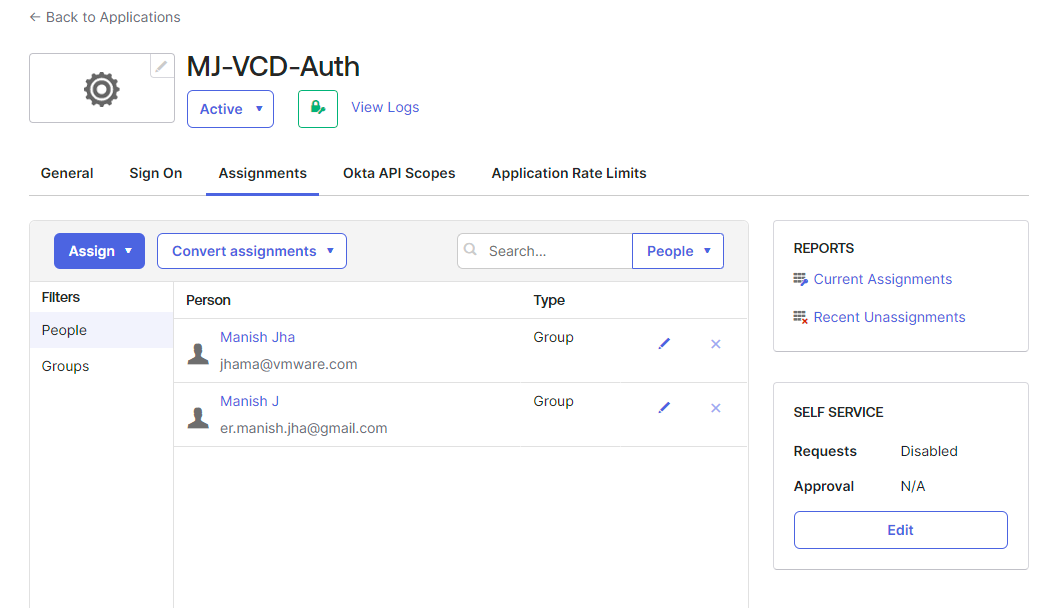
Task: Expand the Assign dropdown button
Action: pyautogui.click(x=99, y=251)
